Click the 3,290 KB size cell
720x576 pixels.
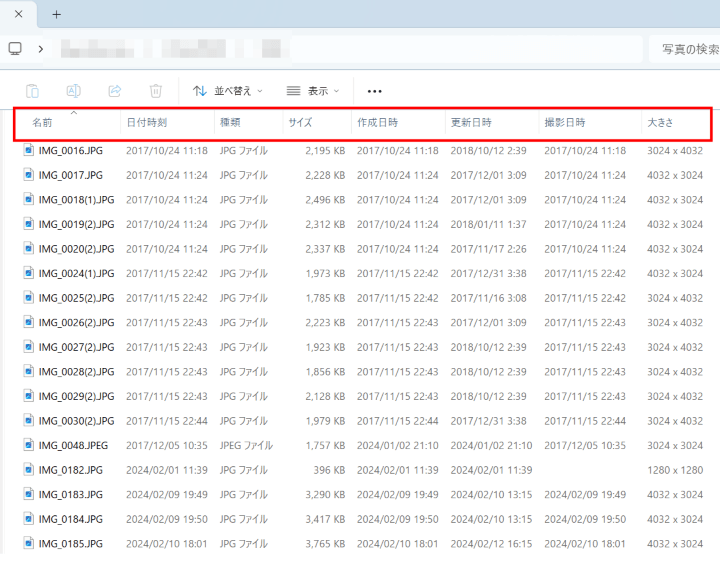[325, 495]
